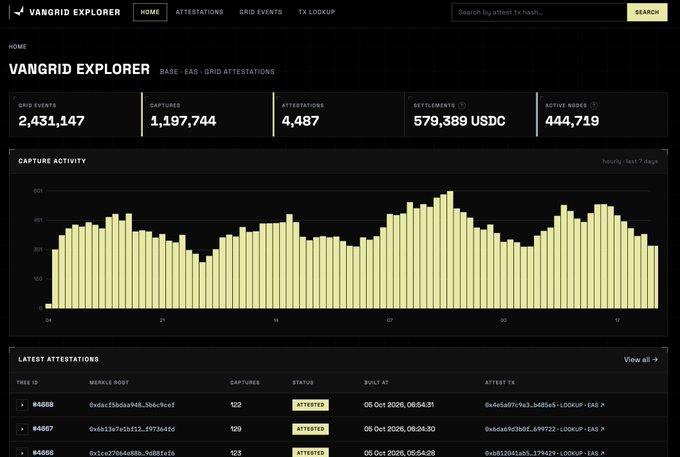The width and height of the screenshot is (680, 457).
Task: Click captures count 122 in row #4668
Action: tap(235, 405)
